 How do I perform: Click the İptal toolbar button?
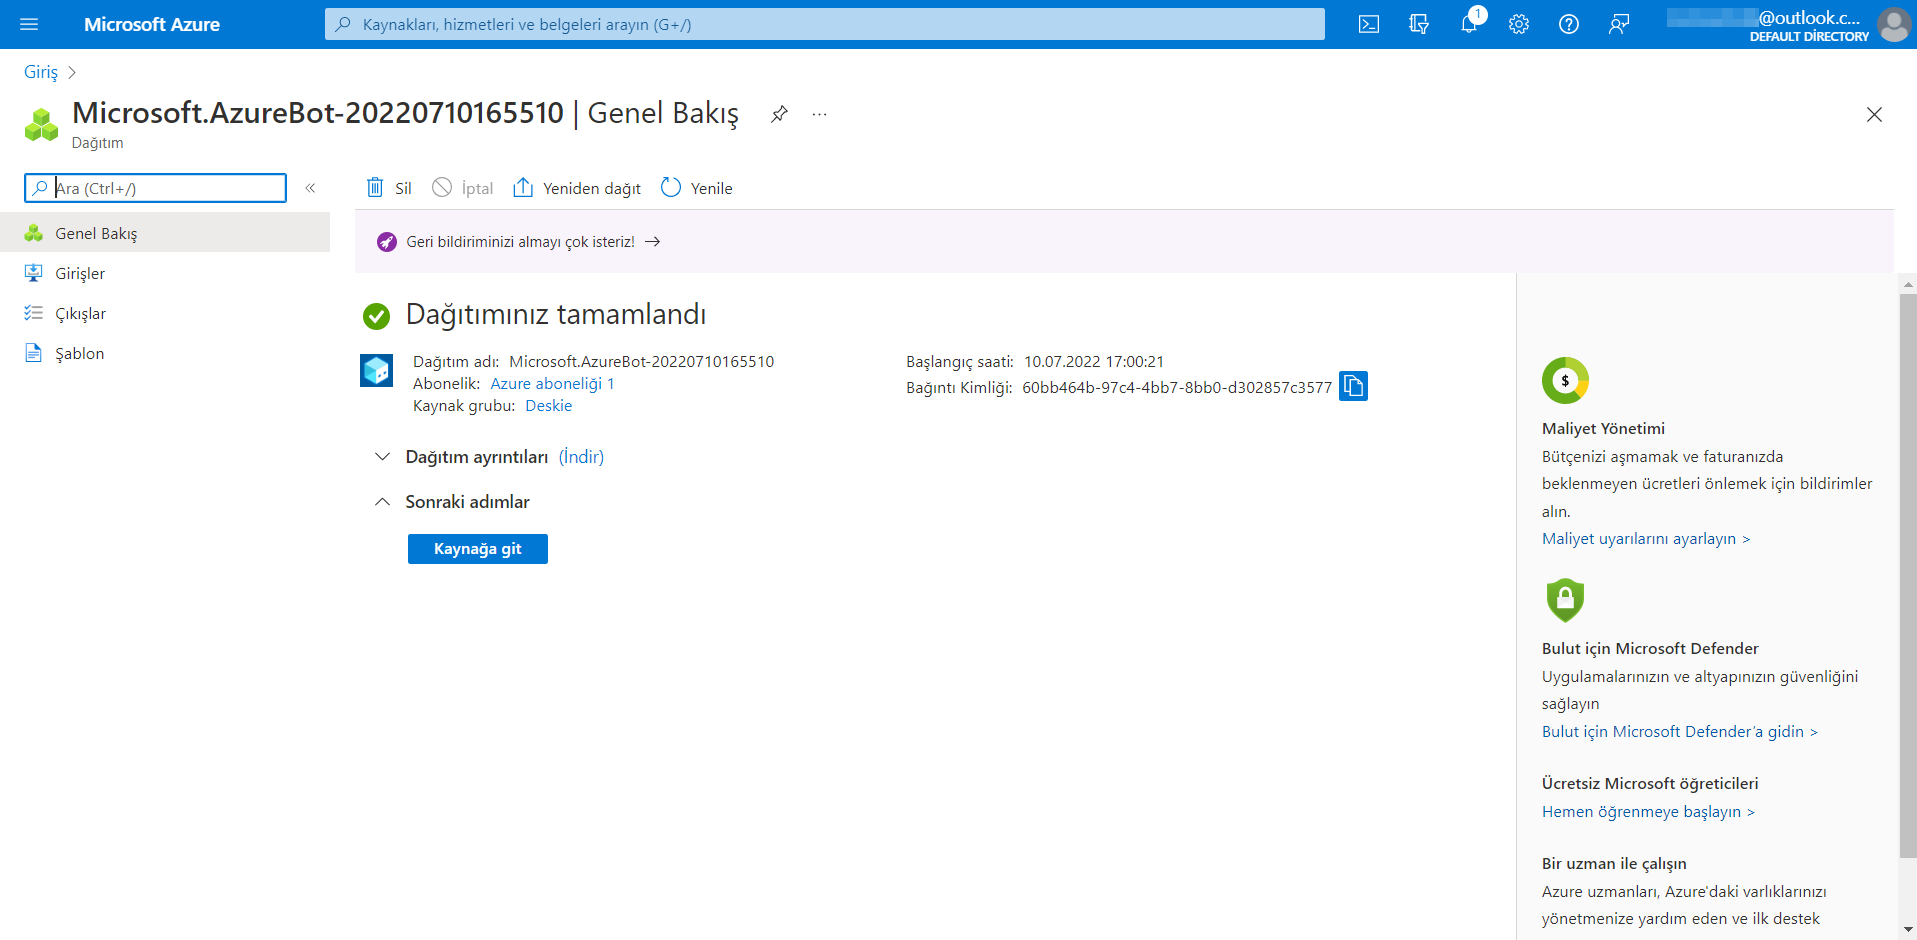463,188
